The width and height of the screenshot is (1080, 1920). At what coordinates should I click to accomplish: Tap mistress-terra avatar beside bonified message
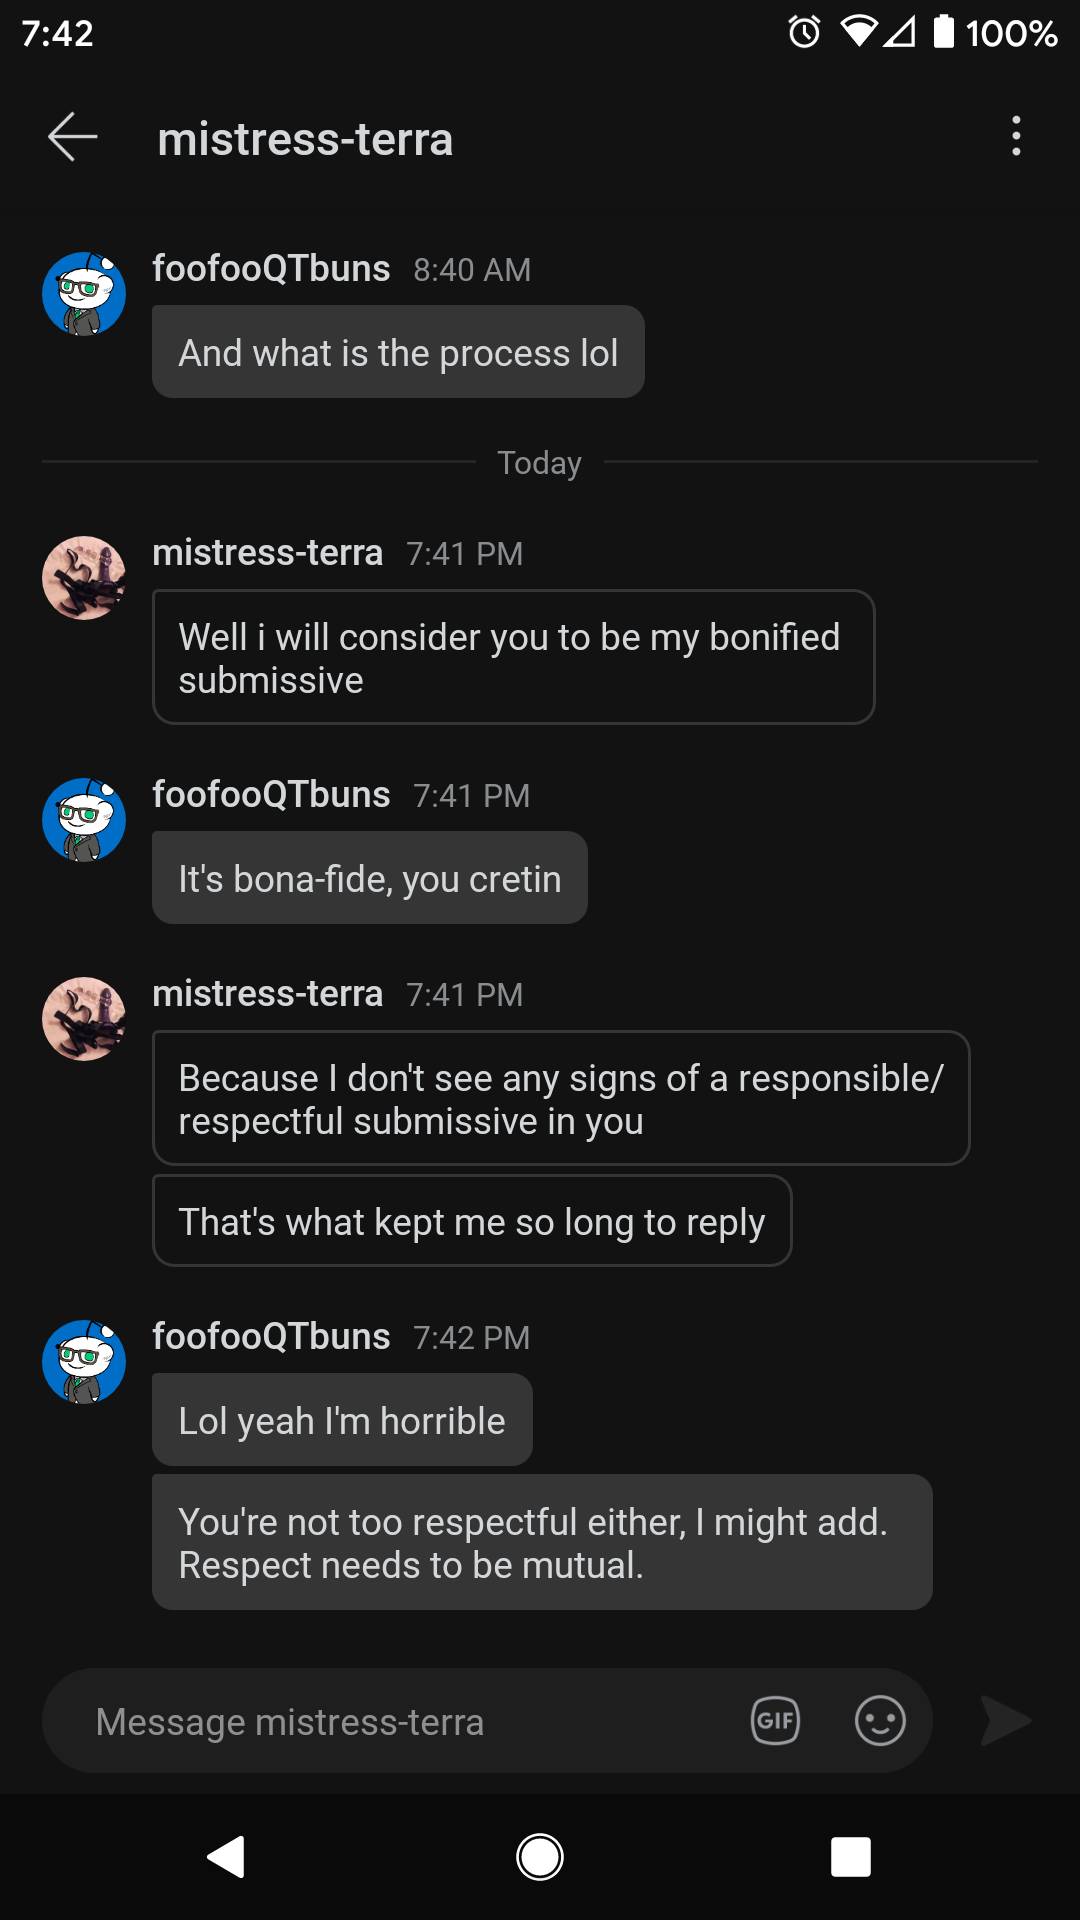[x=84, y=578]
